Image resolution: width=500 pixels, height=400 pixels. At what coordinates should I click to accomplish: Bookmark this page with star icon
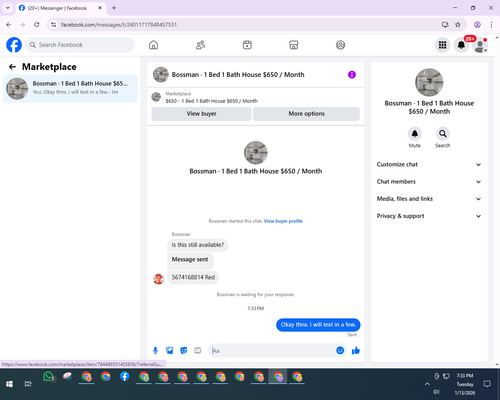pyautogui.click(x=458, y=25)
